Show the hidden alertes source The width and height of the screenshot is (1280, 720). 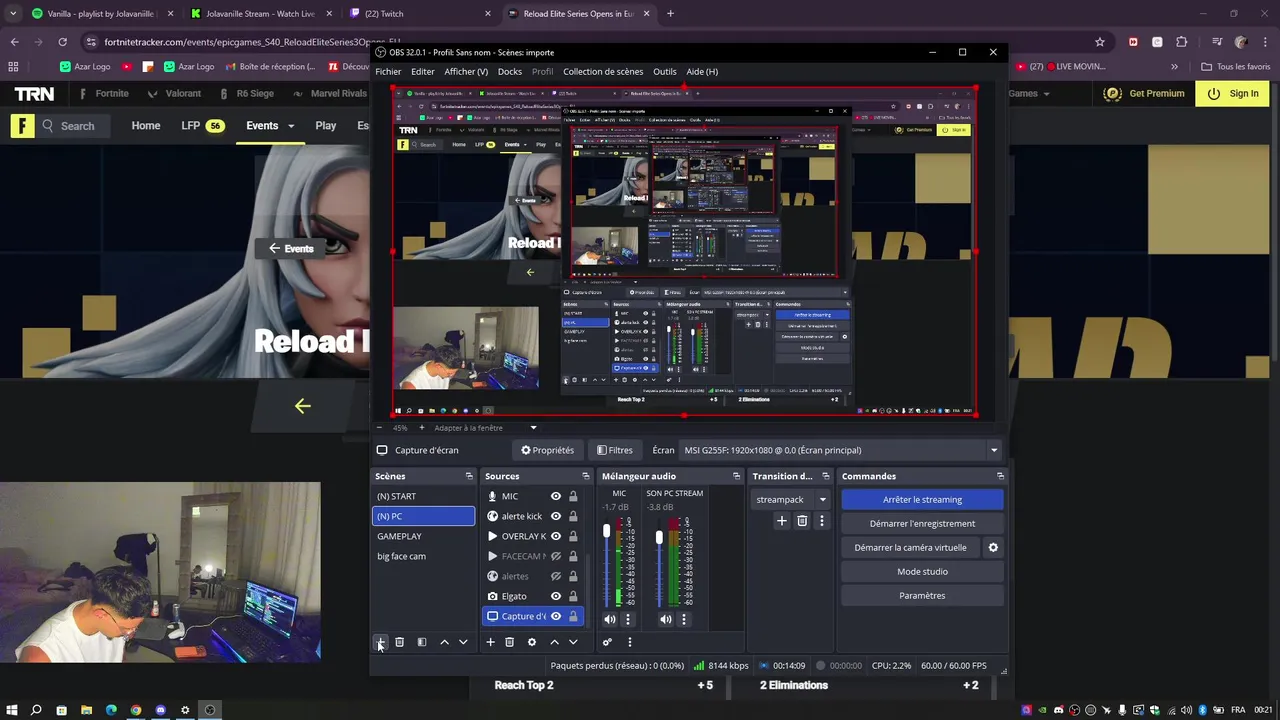[556, 576]
